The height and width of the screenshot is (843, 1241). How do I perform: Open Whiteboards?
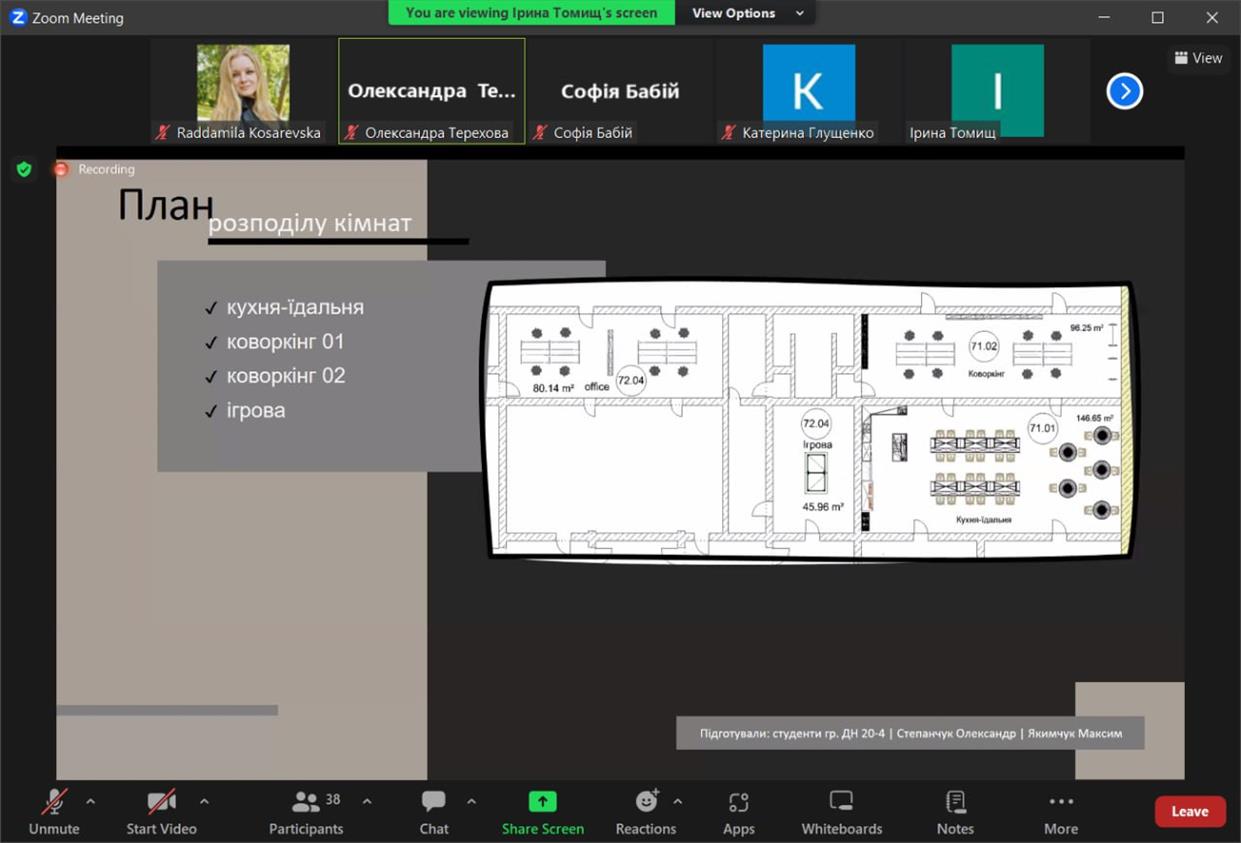coord(842,811)
